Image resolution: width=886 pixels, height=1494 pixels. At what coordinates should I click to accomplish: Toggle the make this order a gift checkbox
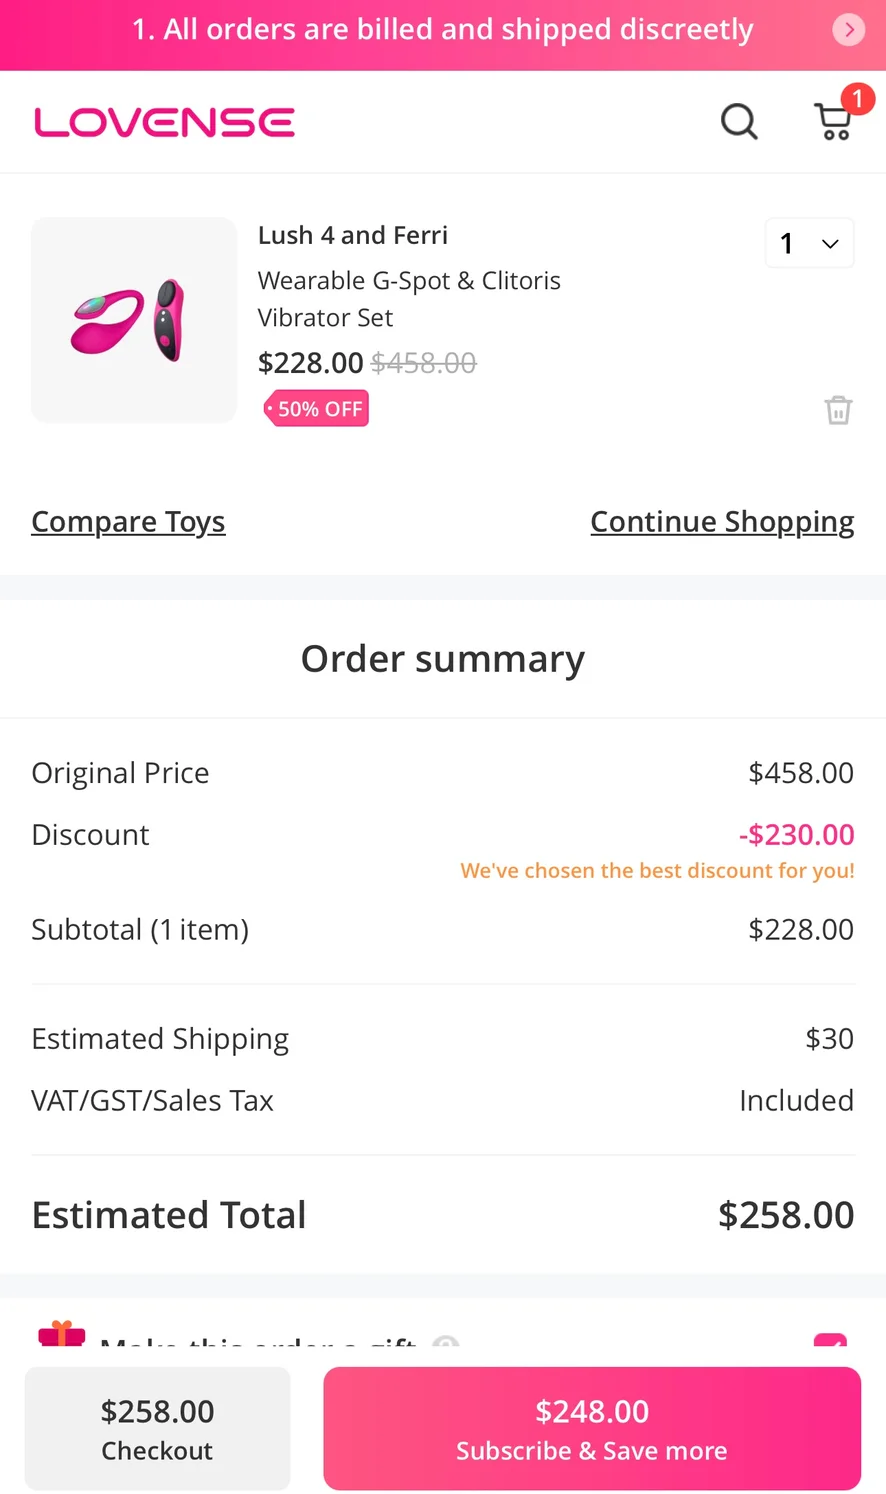pyautogui.click(x=830, y=1342)
